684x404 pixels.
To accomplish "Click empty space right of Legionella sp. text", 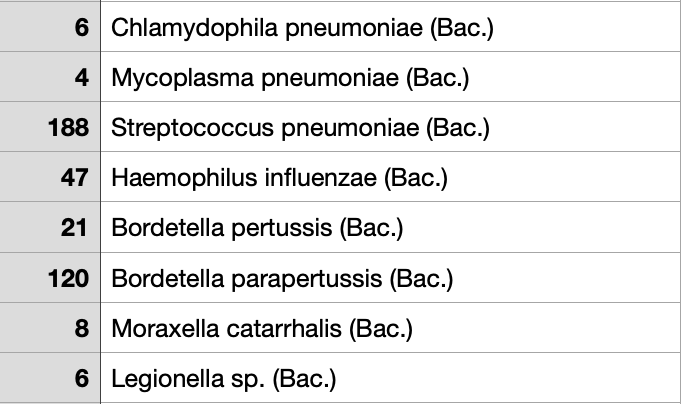I will [x=508, y=378].
